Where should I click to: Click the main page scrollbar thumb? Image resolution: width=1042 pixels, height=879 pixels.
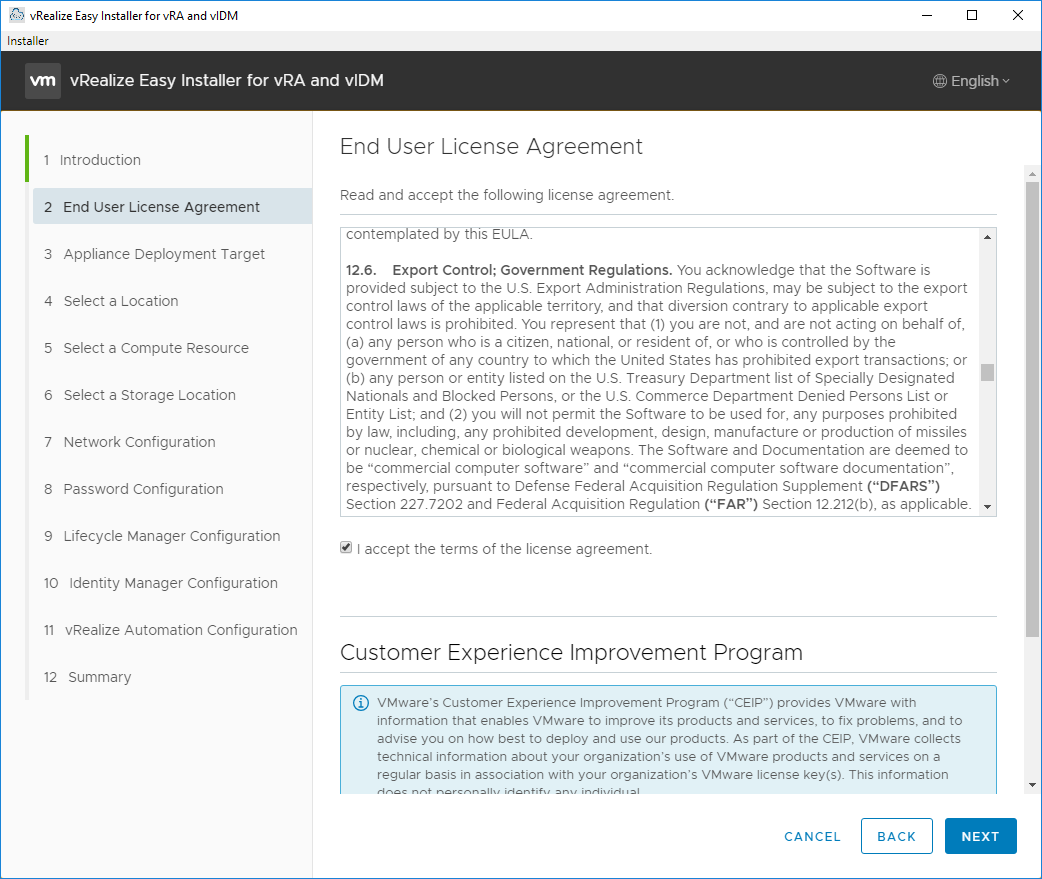(1032, 410)
